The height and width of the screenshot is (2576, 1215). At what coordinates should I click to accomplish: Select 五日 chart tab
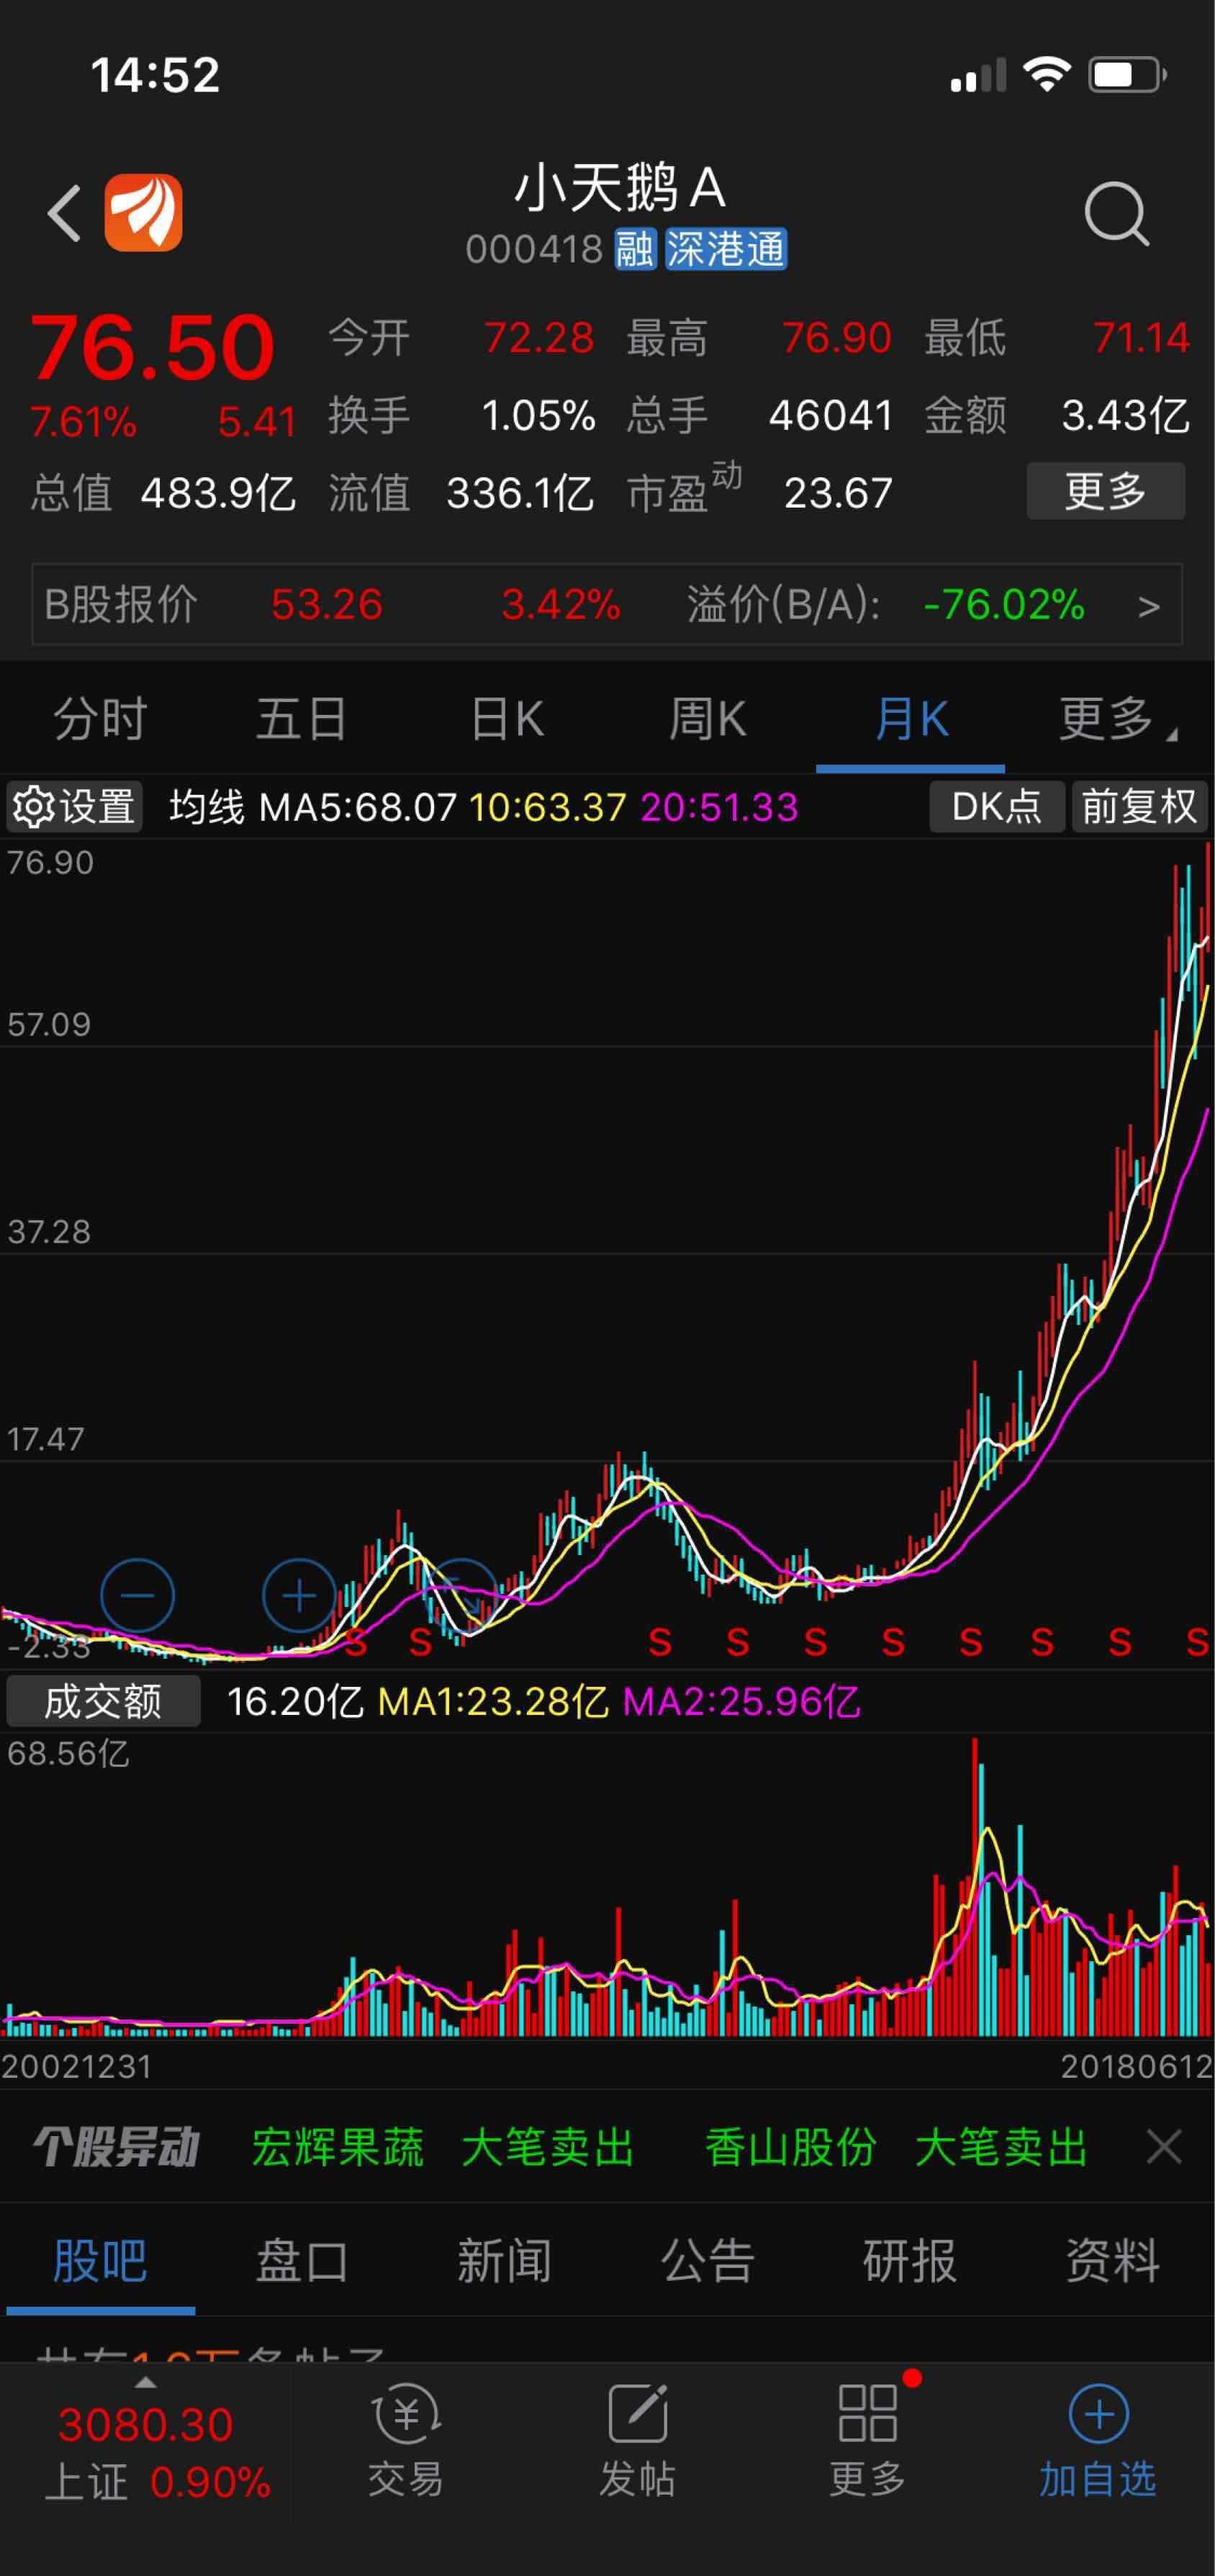coord(302,718)
